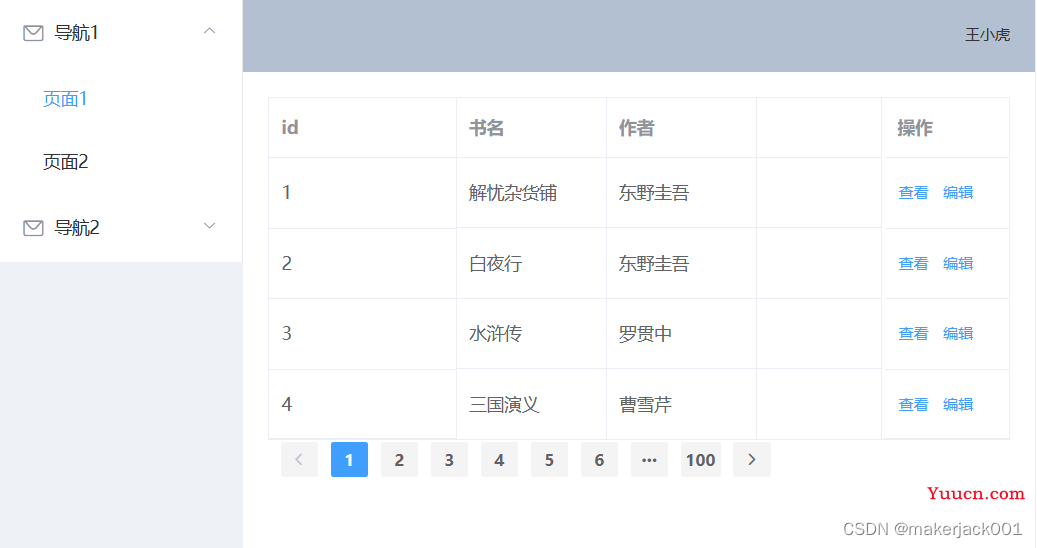Select the book title 水浒传

(495, 333)
